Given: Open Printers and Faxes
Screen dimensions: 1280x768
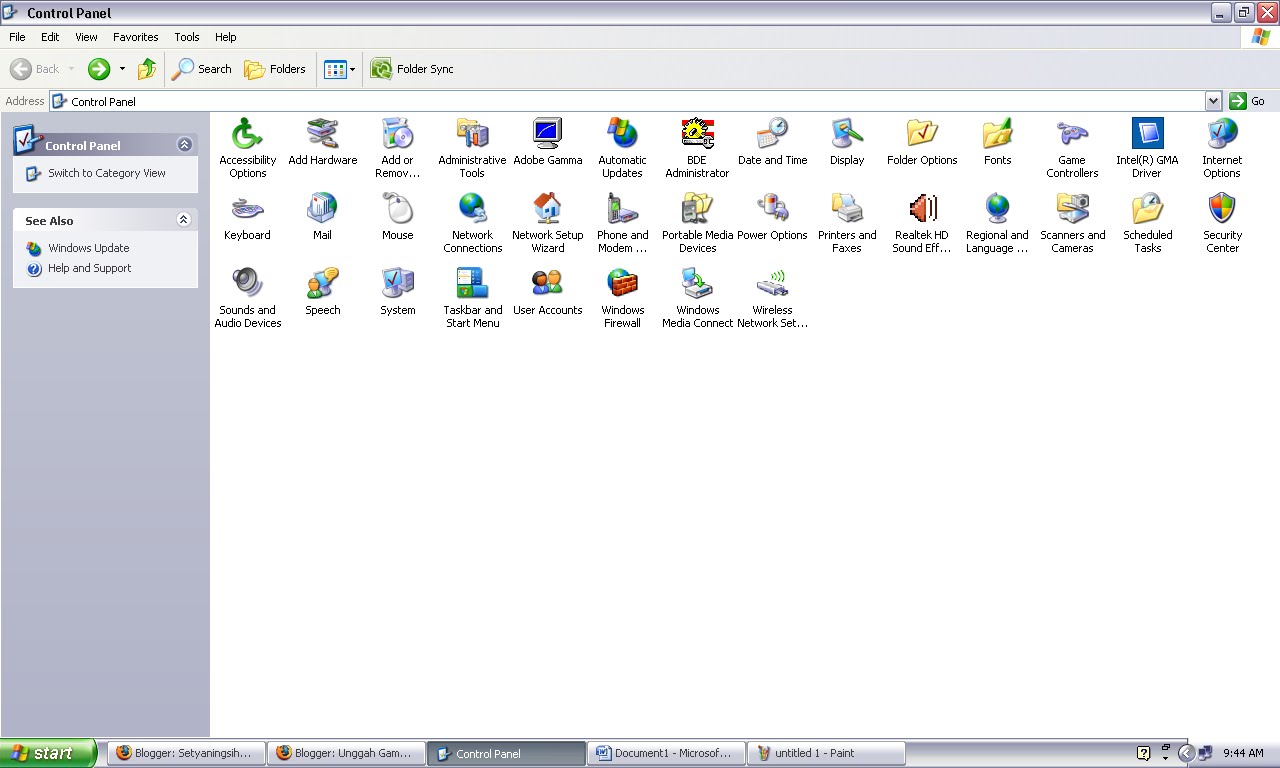Looking at the screenshot, I should point(847,222).
